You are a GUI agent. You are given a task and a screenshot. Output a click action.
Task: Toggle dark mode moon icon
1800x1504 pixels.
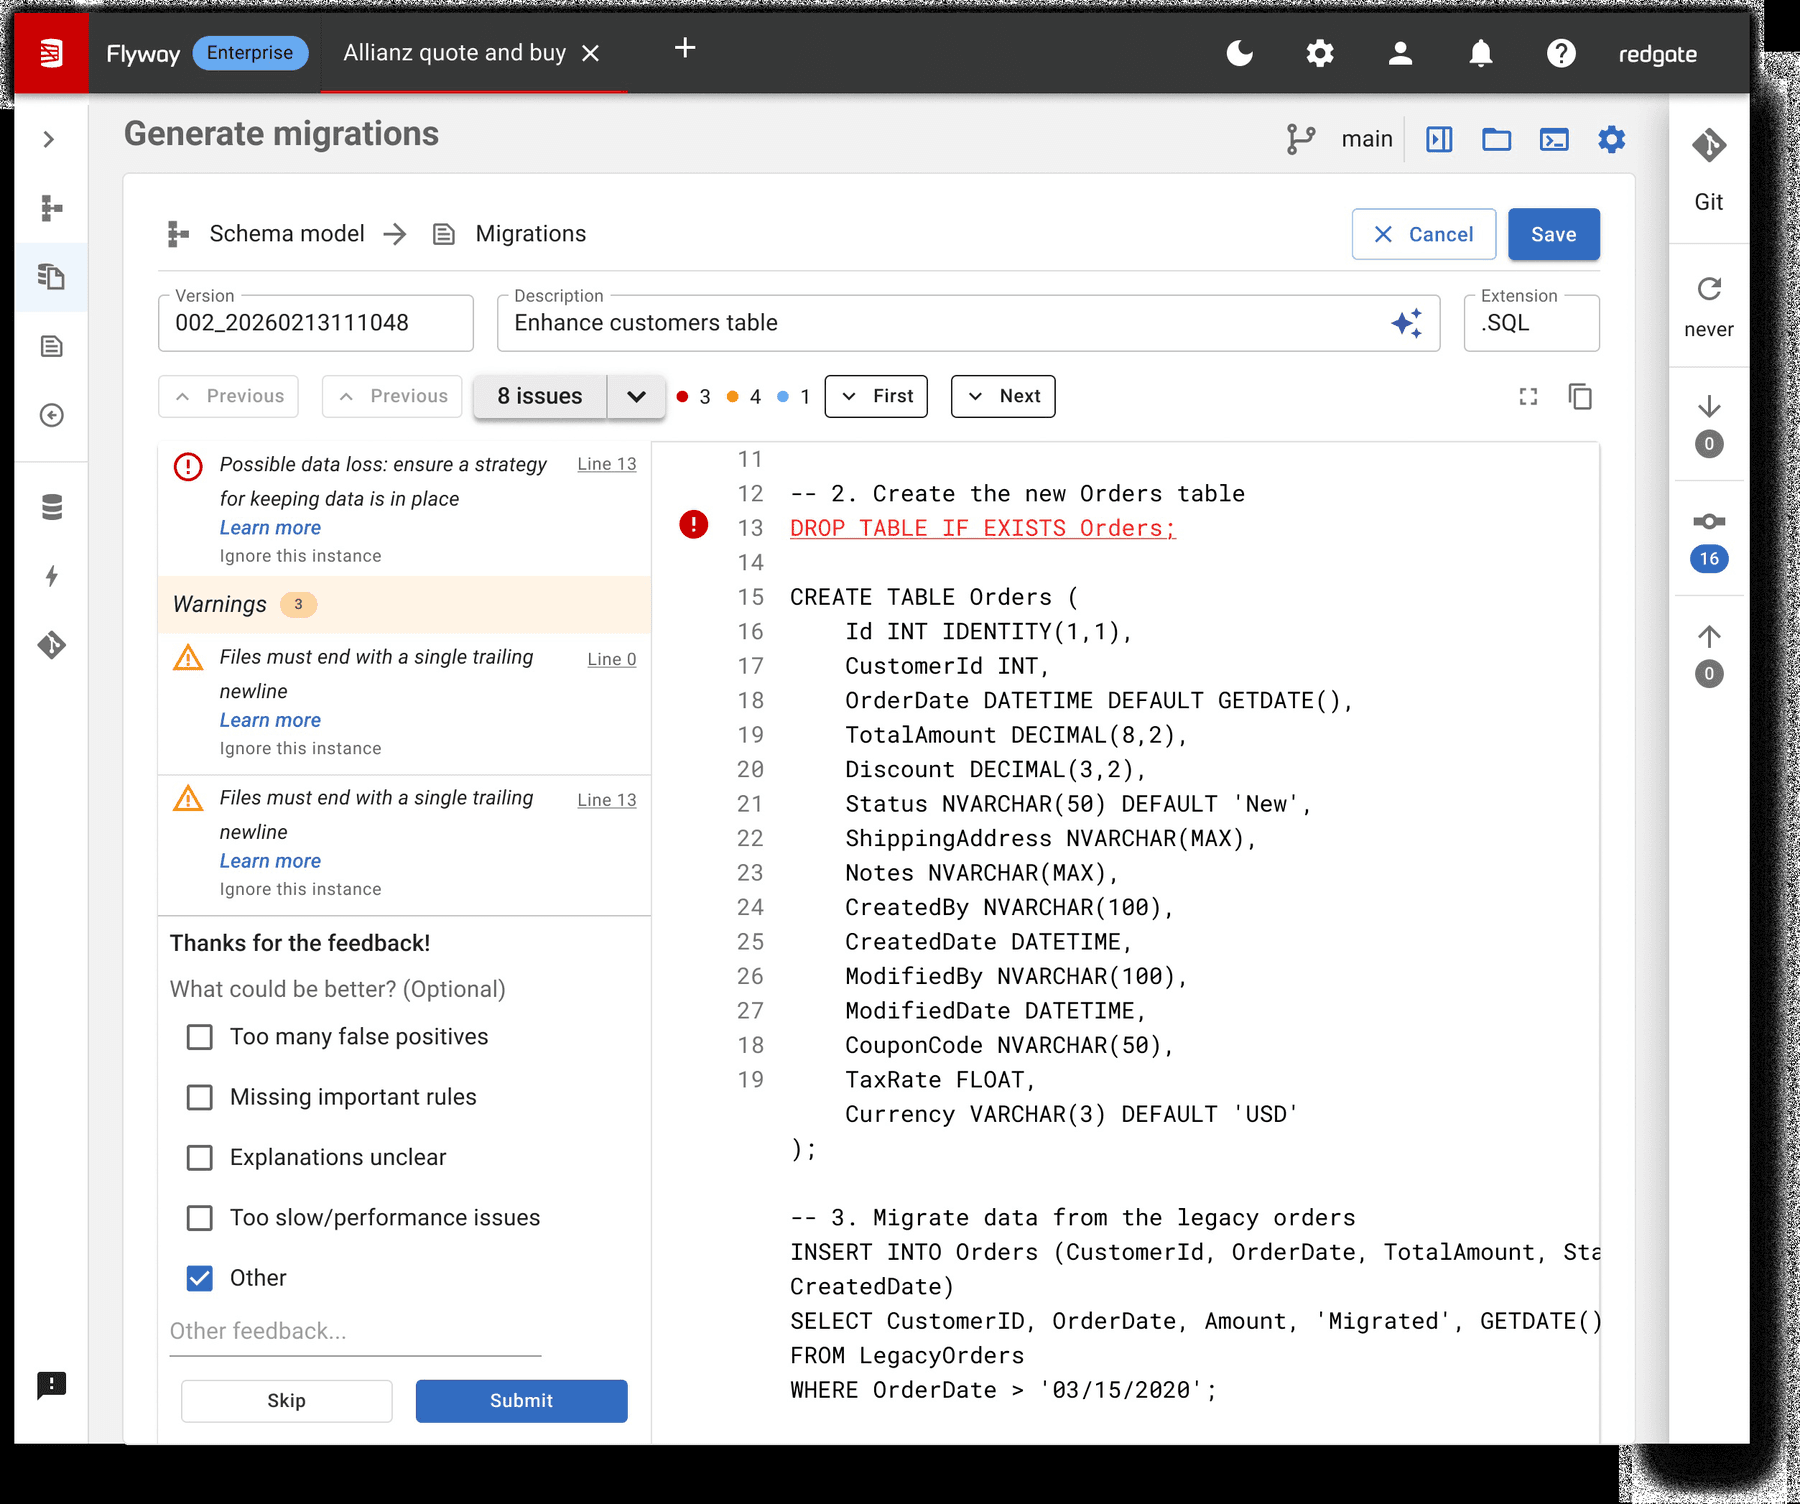click(x=1239, y=53)
